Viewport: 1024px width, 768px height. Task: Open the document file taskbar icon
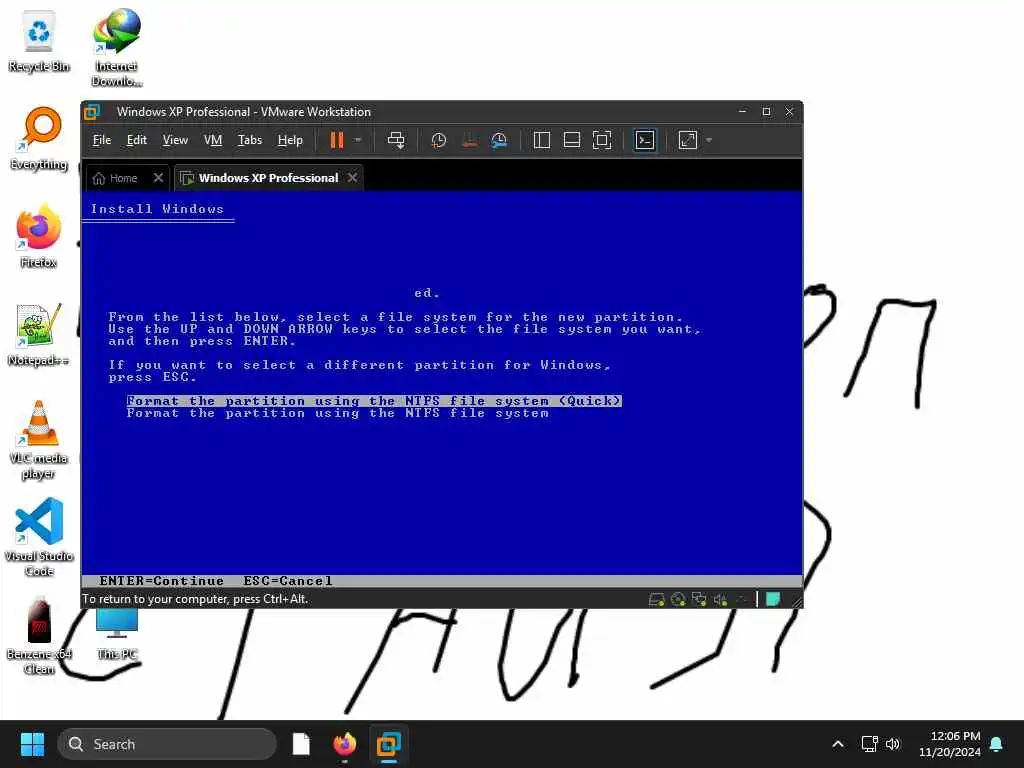tap(301, 744)
